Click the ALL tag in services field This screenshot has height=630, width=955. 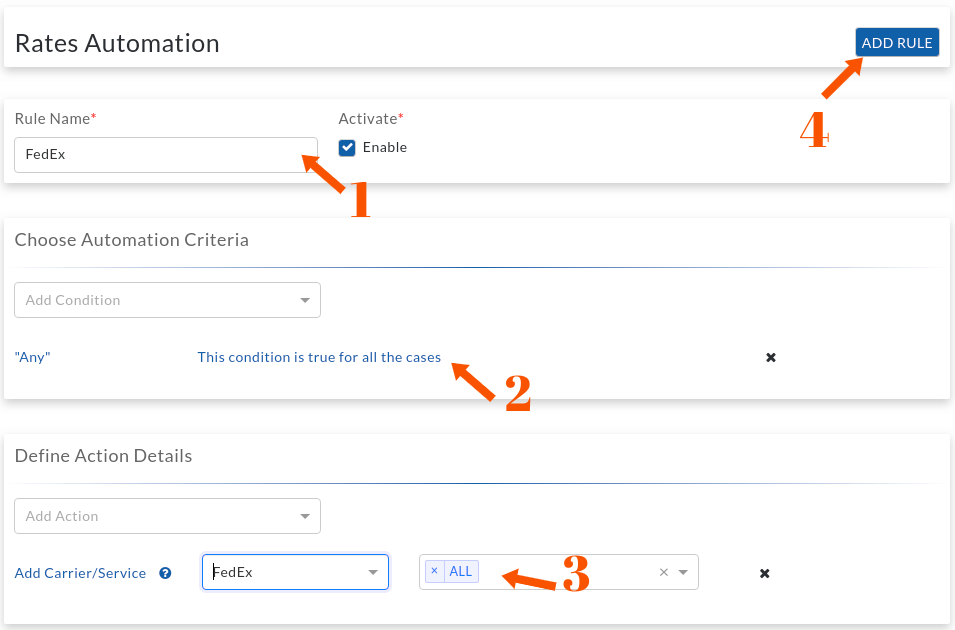coord(461,572)
